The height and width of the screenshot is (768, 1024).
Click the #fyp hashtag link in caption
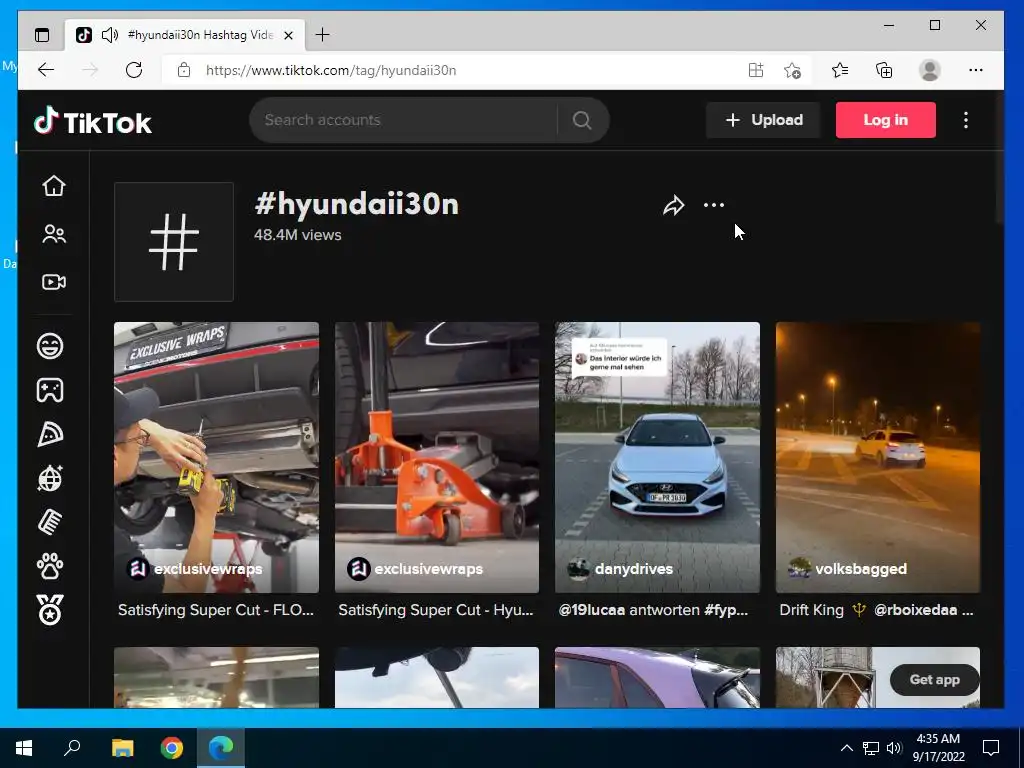pos(726,610)
